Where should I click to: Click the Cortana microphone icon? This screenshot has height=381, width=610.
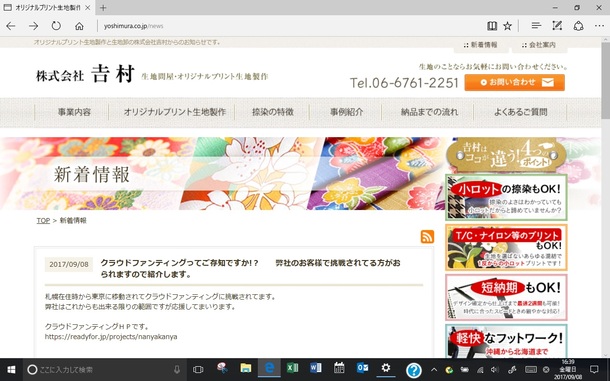[177, 369]
